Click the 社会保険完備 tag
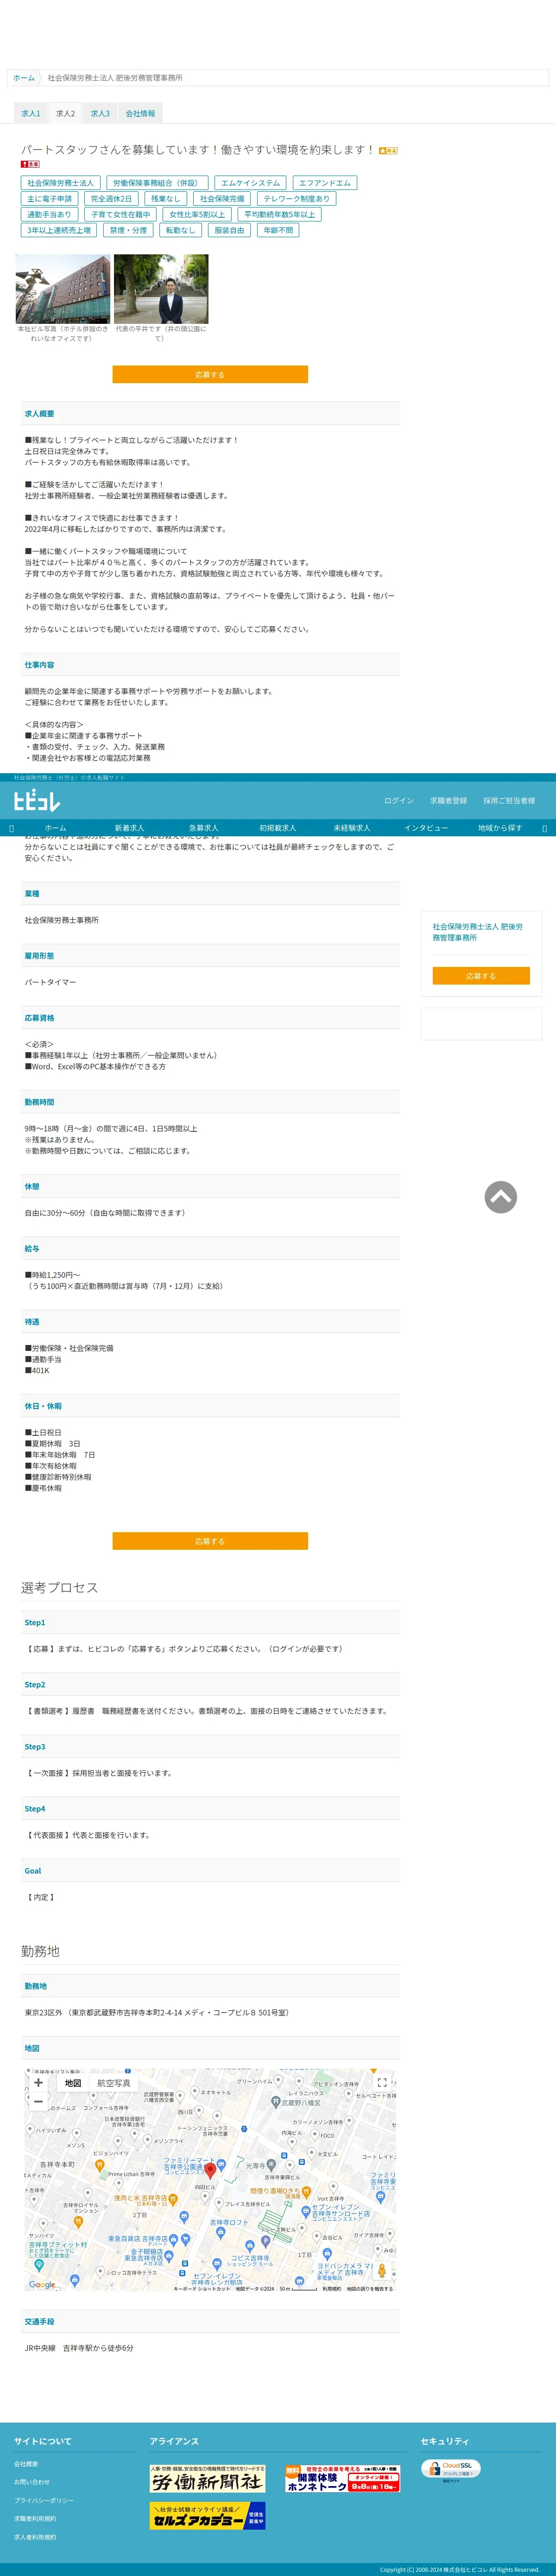The height and width of the screenshot is (2576, 556). pyautogui.click(x=222, y=199)
